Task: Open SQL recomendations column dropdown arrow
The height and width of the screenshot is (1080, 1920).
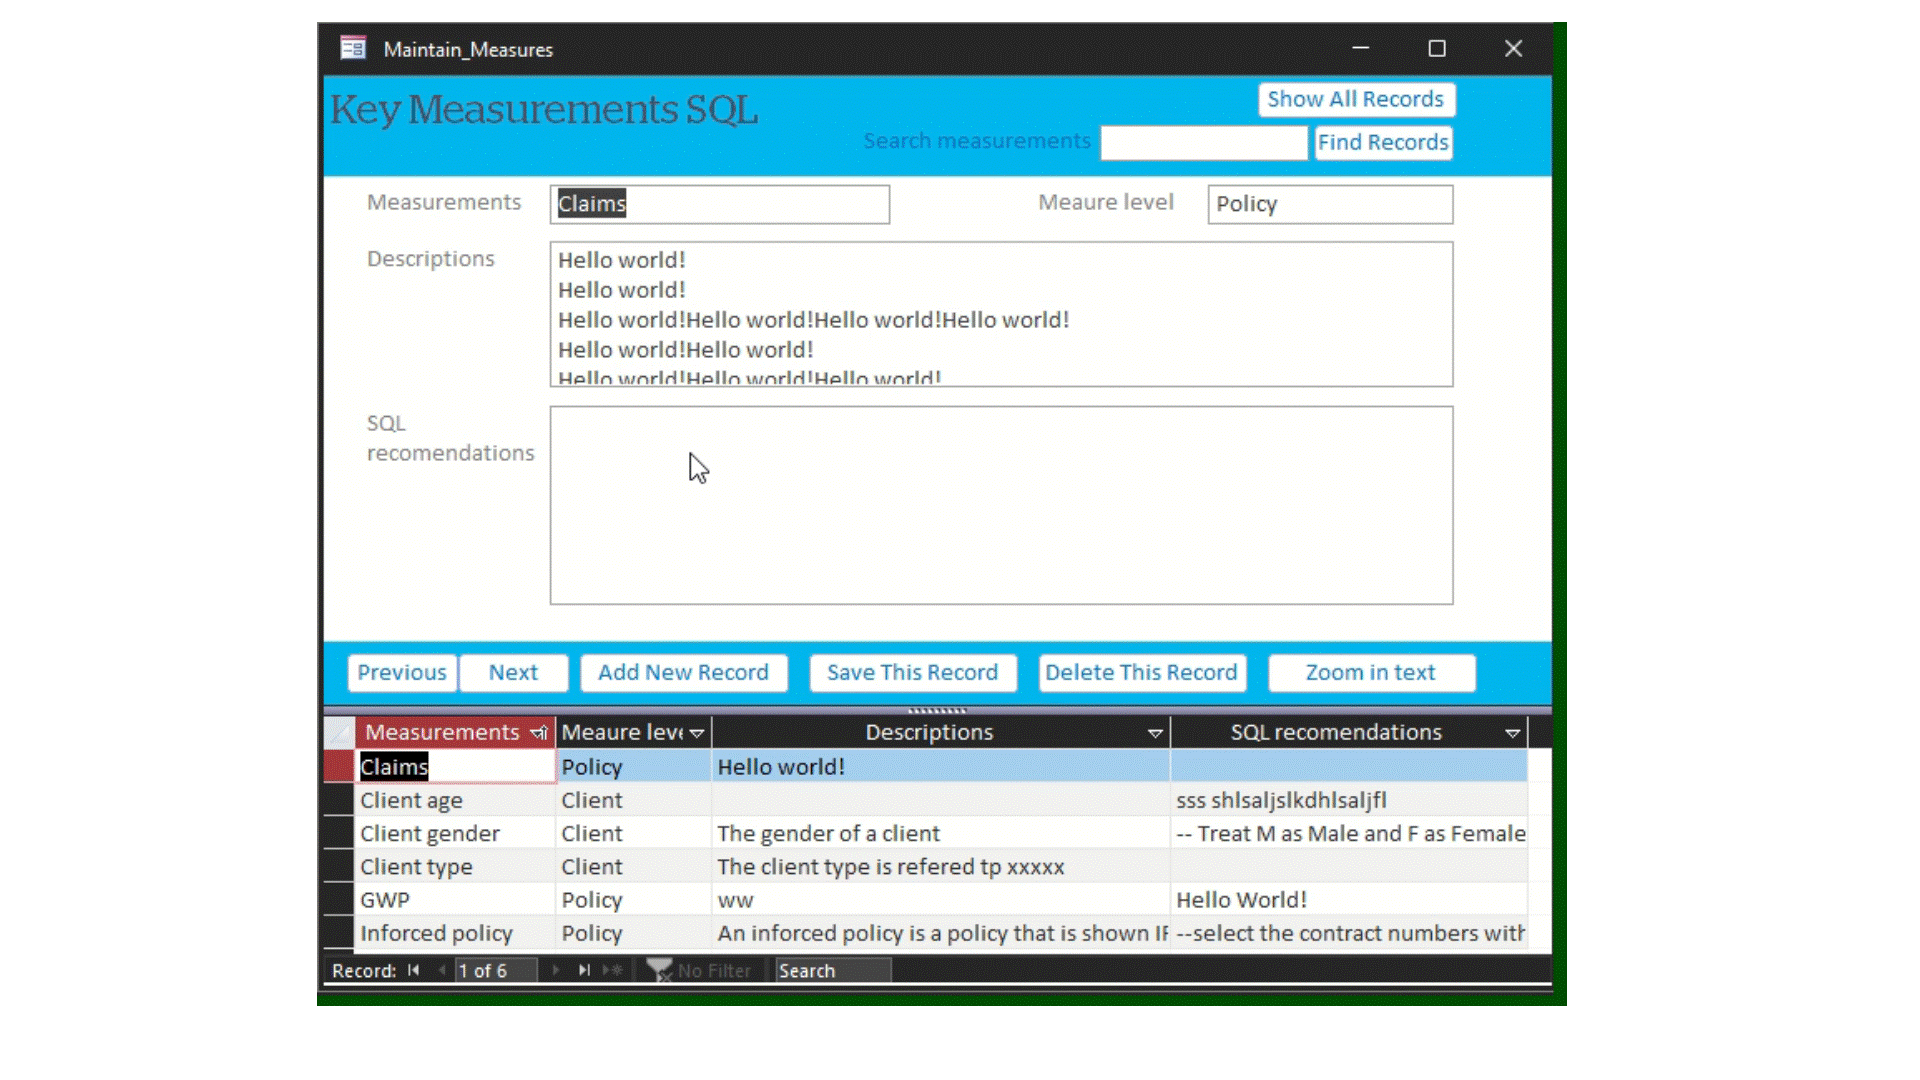Action: point(1512,733)
